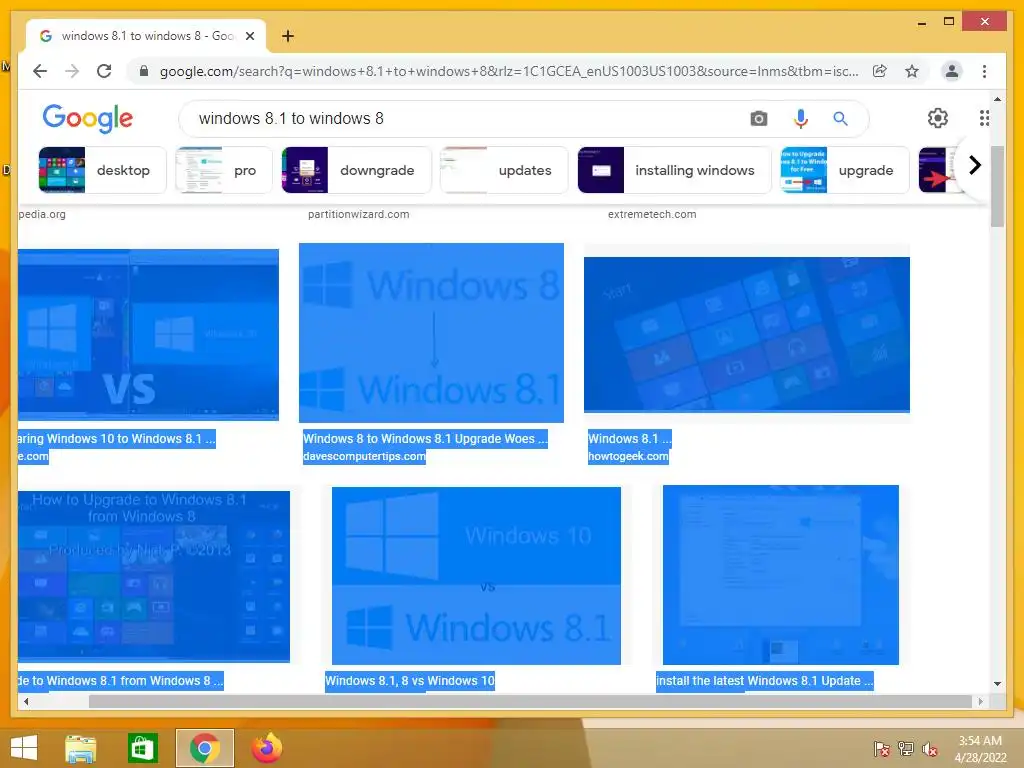1024x768 pixels.
Task: Select the installing windows filter chip
Action: [674, 170]
